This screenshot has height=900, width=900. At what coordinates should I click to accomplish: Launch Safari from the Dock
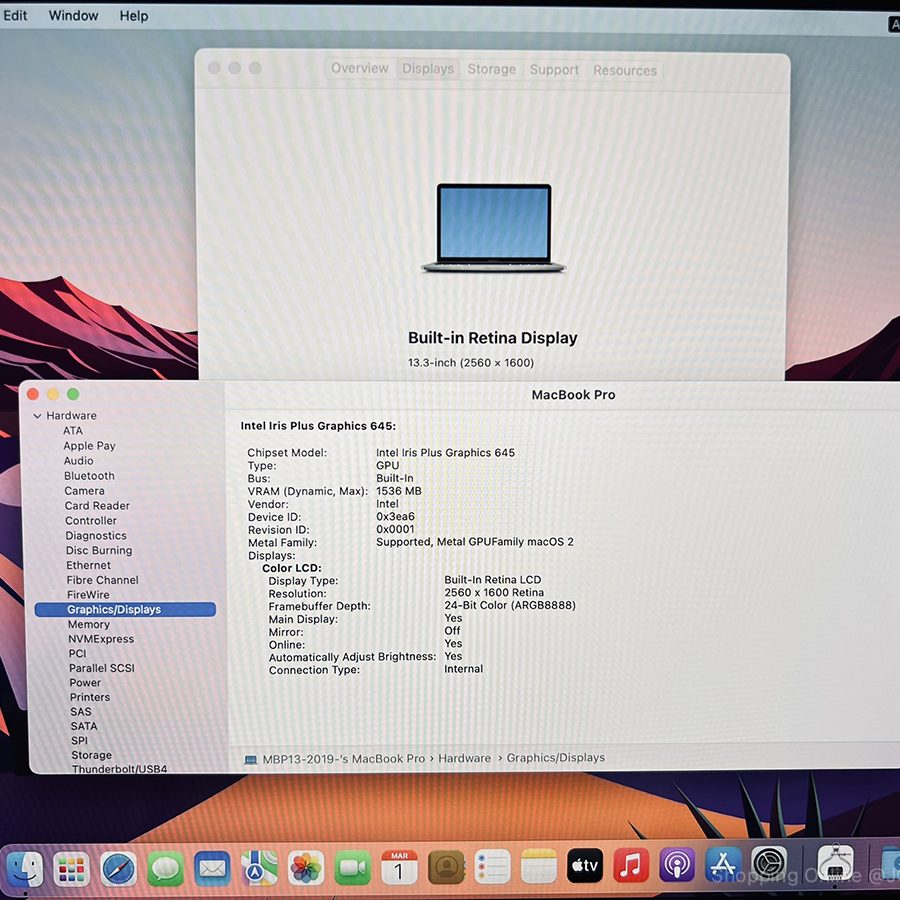click(x=118, y=868)
